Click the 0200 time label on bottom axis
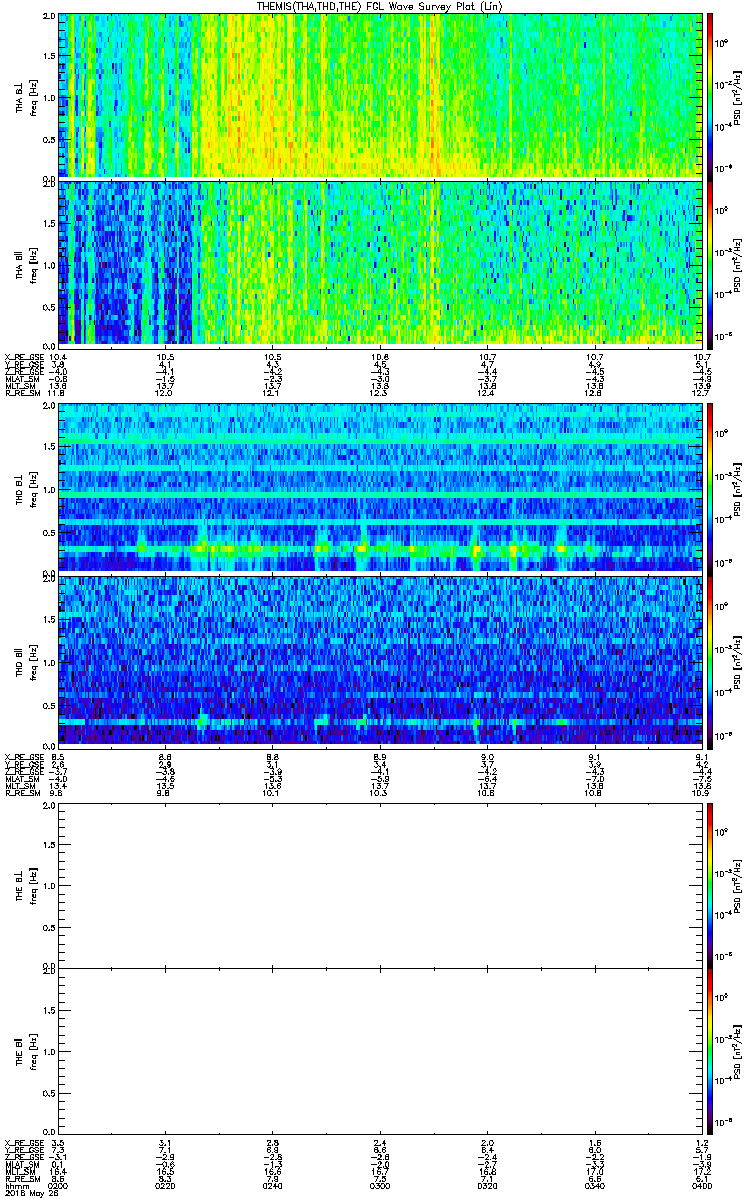Viewport: 750px width, 1200px height. [x=58, y=1184]
